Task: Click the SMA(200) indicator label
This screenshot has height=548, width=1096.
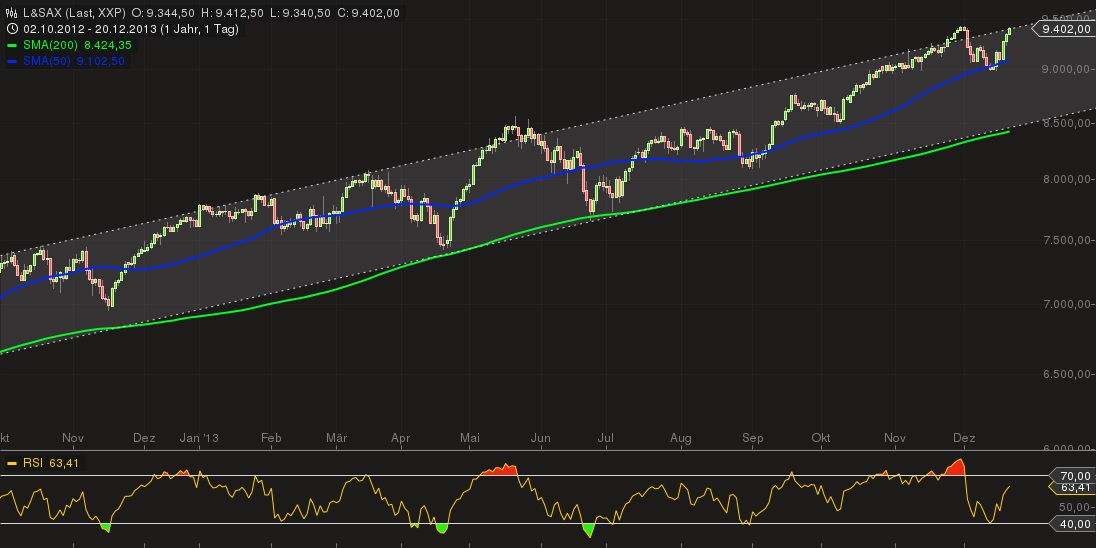Action: [43, 45]
